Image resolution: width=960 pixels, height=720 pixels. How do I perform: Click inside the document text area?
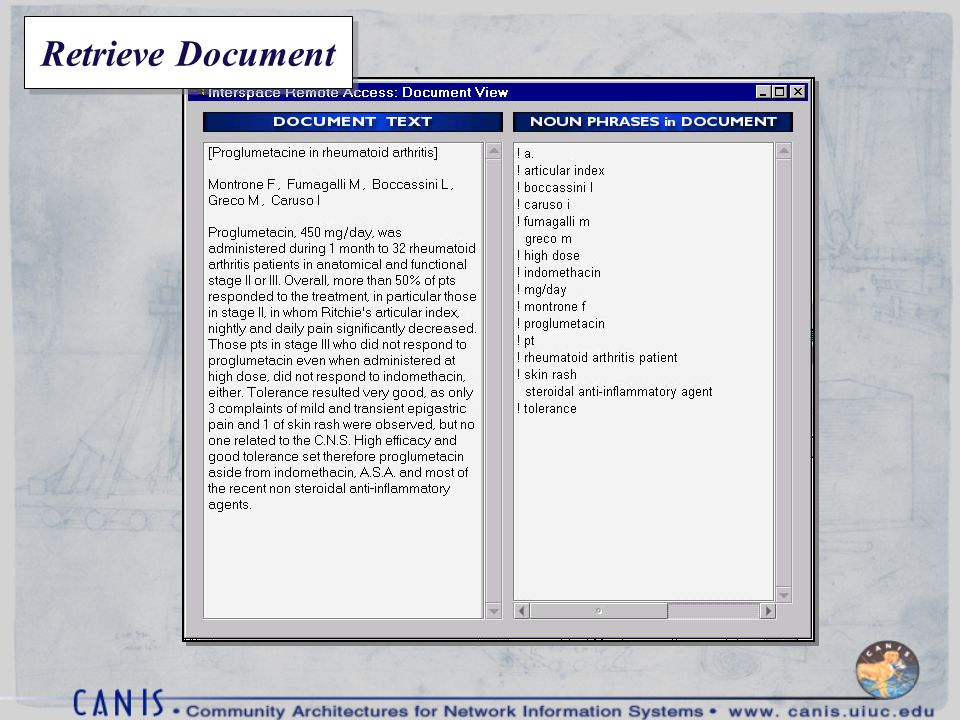pyautogui.click(x=343, y=380)
